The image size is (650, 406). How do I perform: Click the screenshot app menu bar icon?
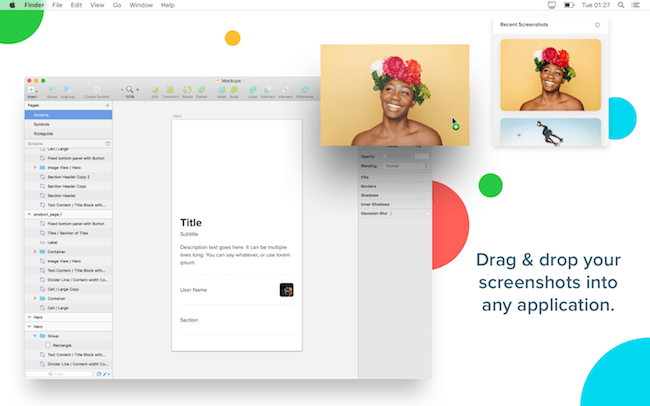(552, 5)
